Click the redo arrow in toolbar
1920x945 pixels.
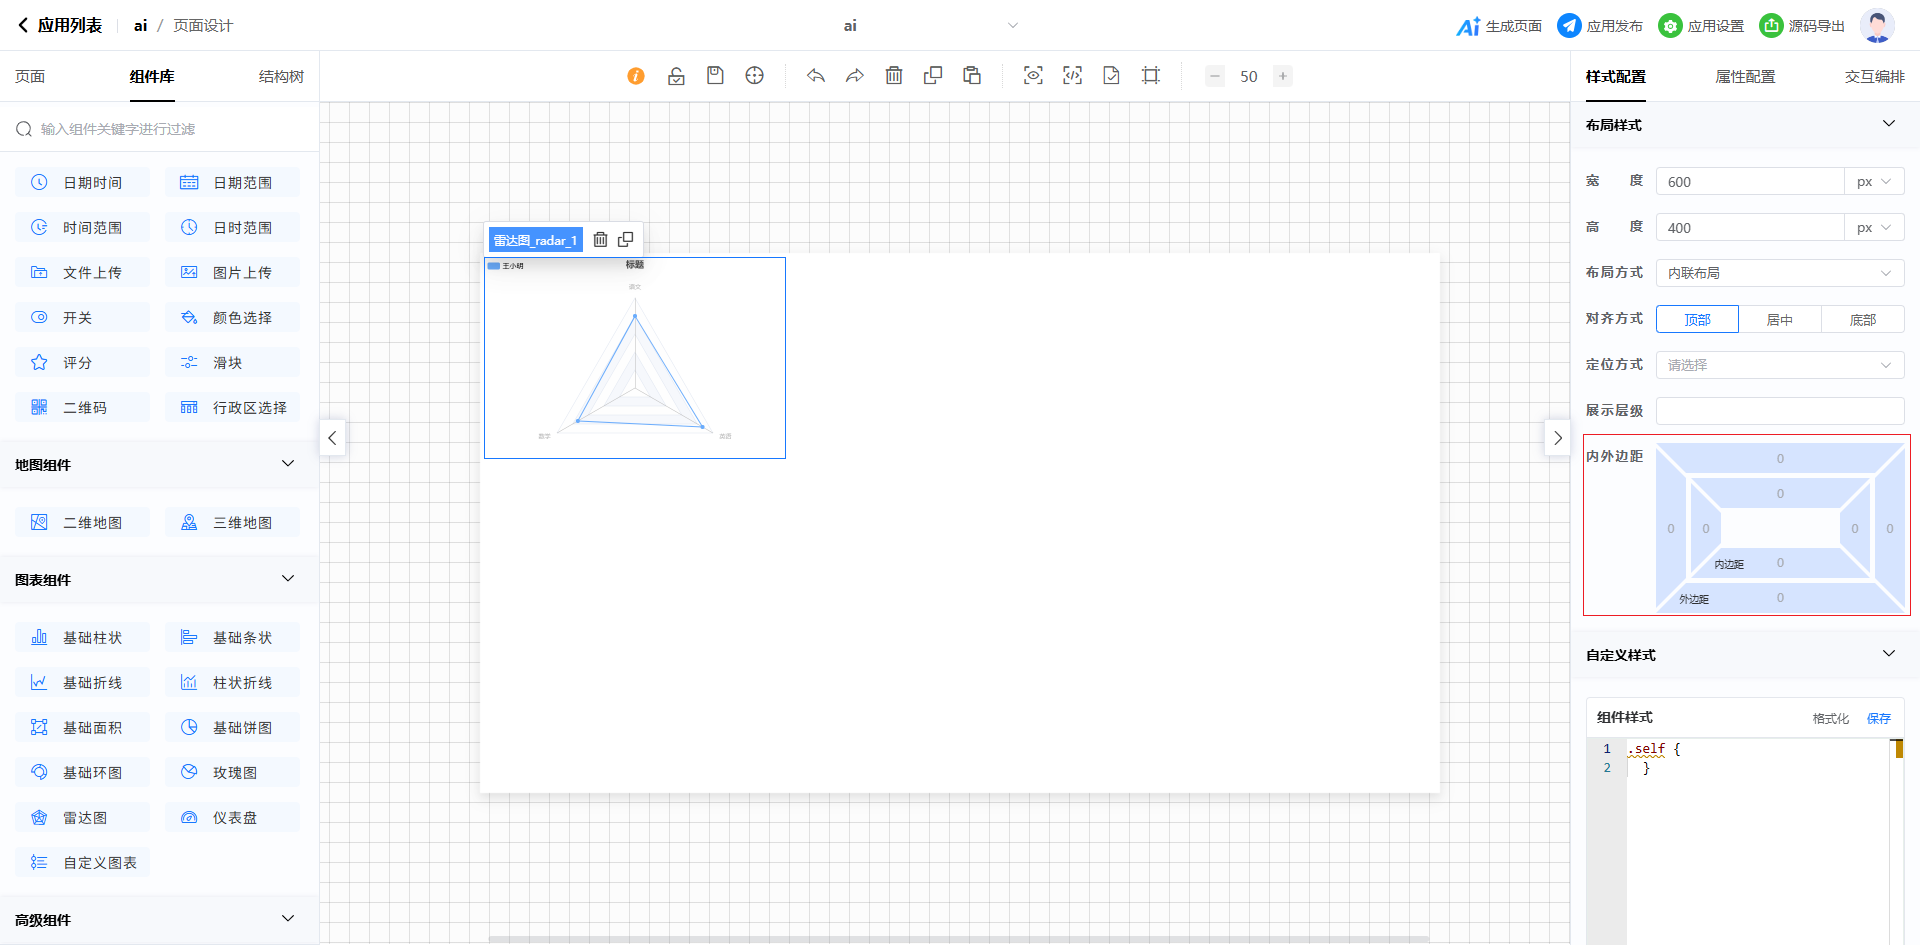[854, 76]
